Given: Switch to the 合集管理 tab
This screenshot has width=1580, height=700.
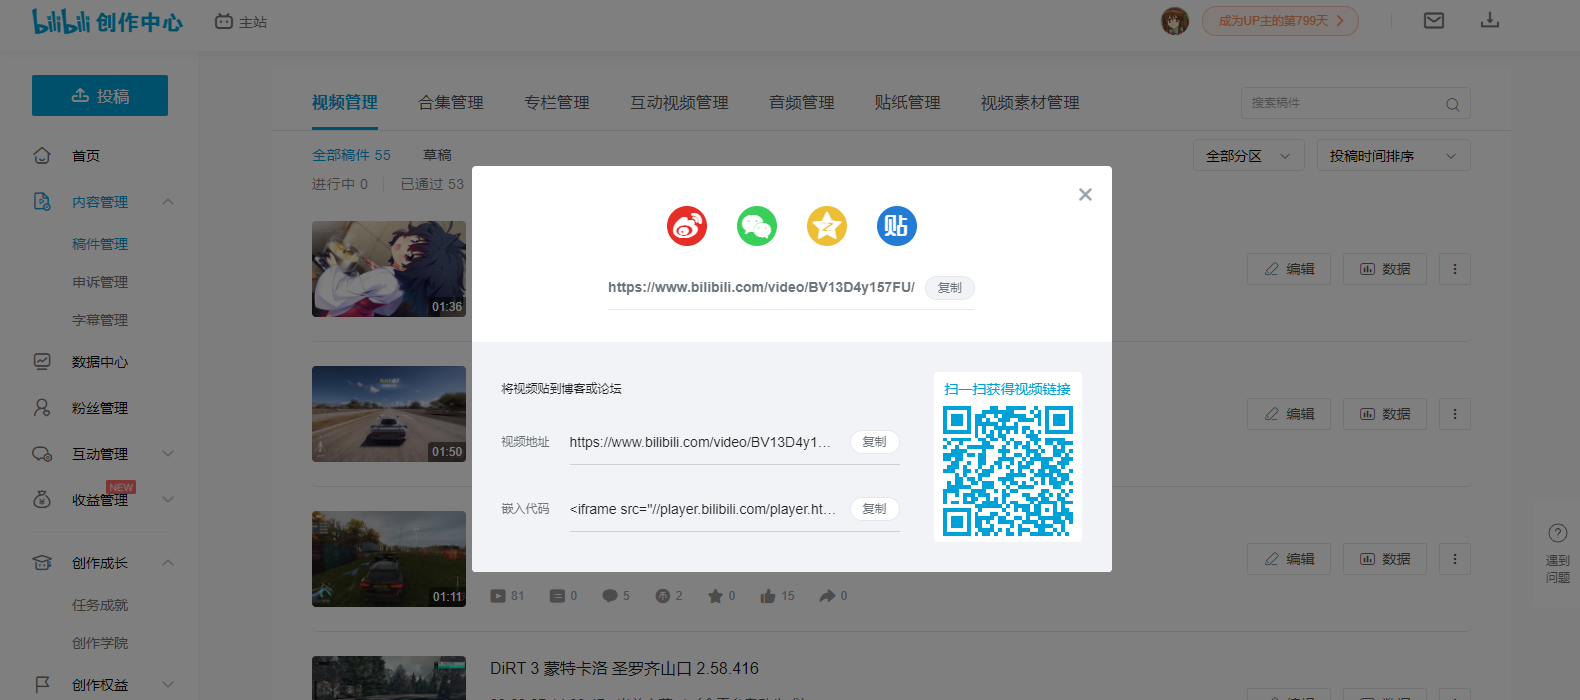Looking at the screenshot, I should pos(451,103).
